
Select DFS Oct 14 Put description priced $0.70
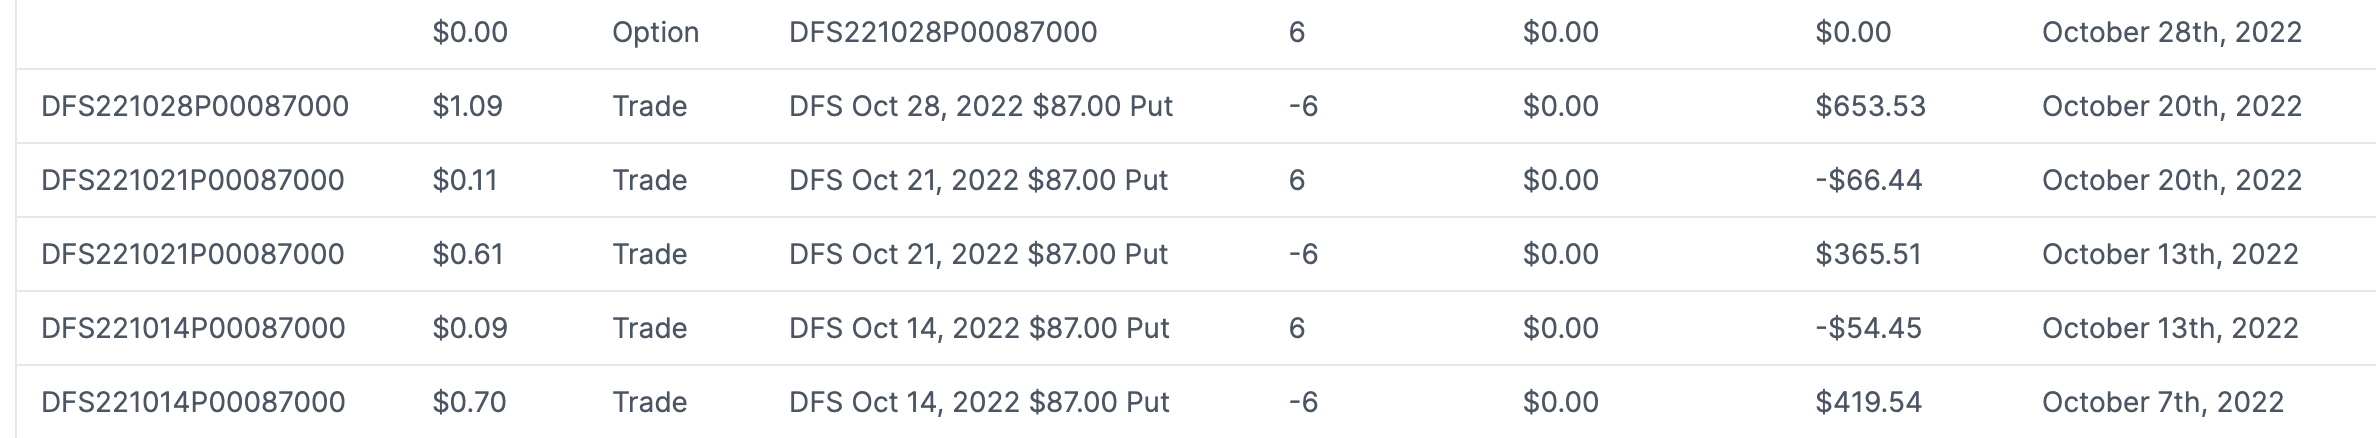(x=978, y=402)
